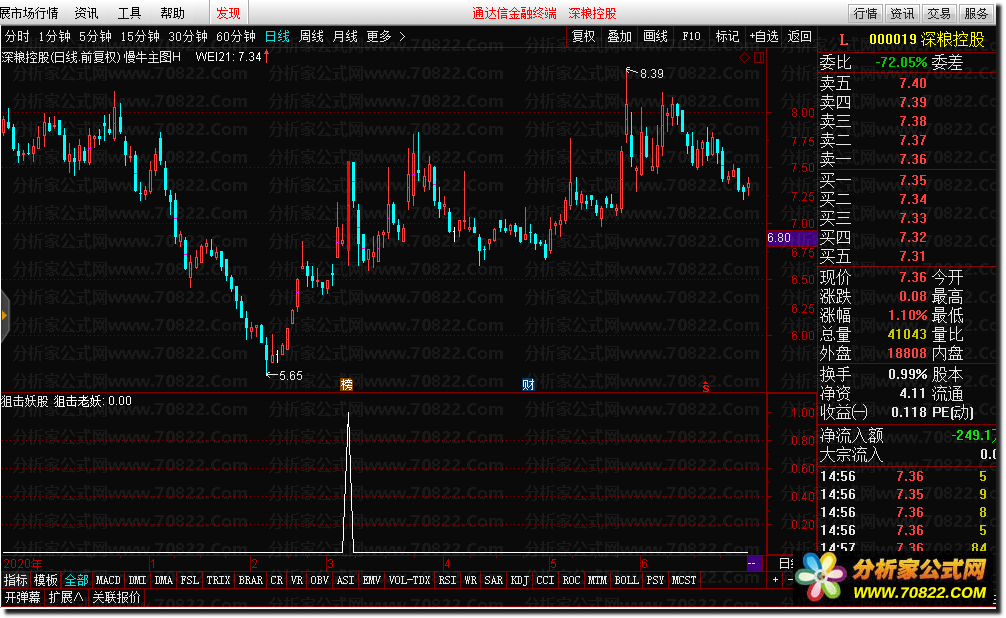
Task: Click the 叠加 overlay button
Action: pos(619,37)
